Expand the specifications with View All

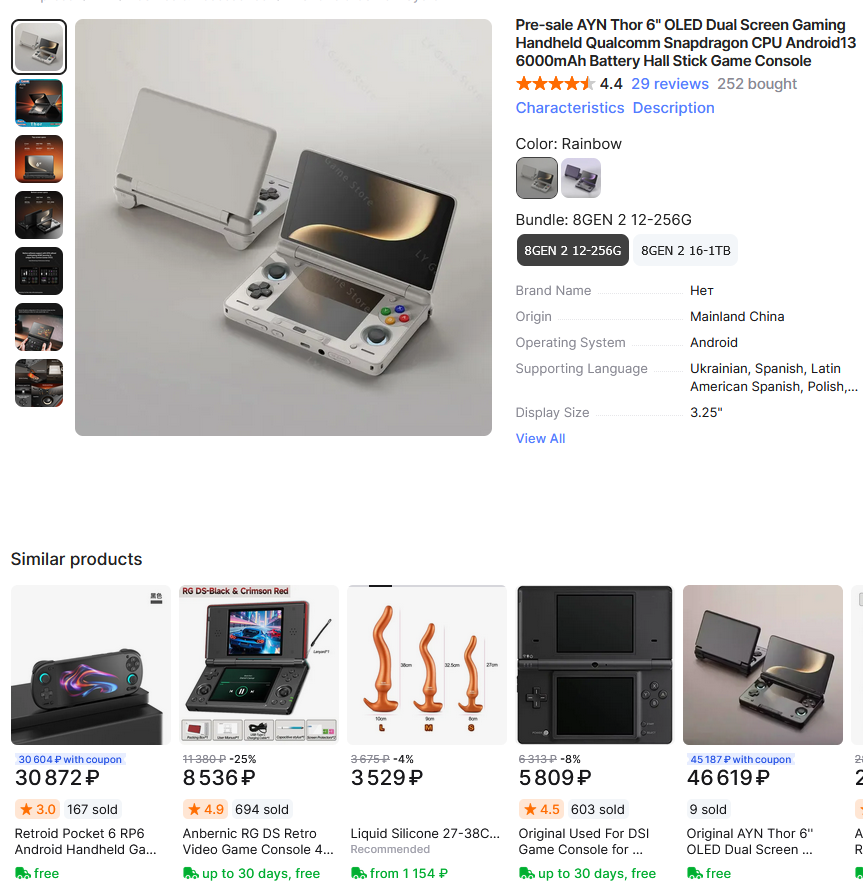point(540,439)
